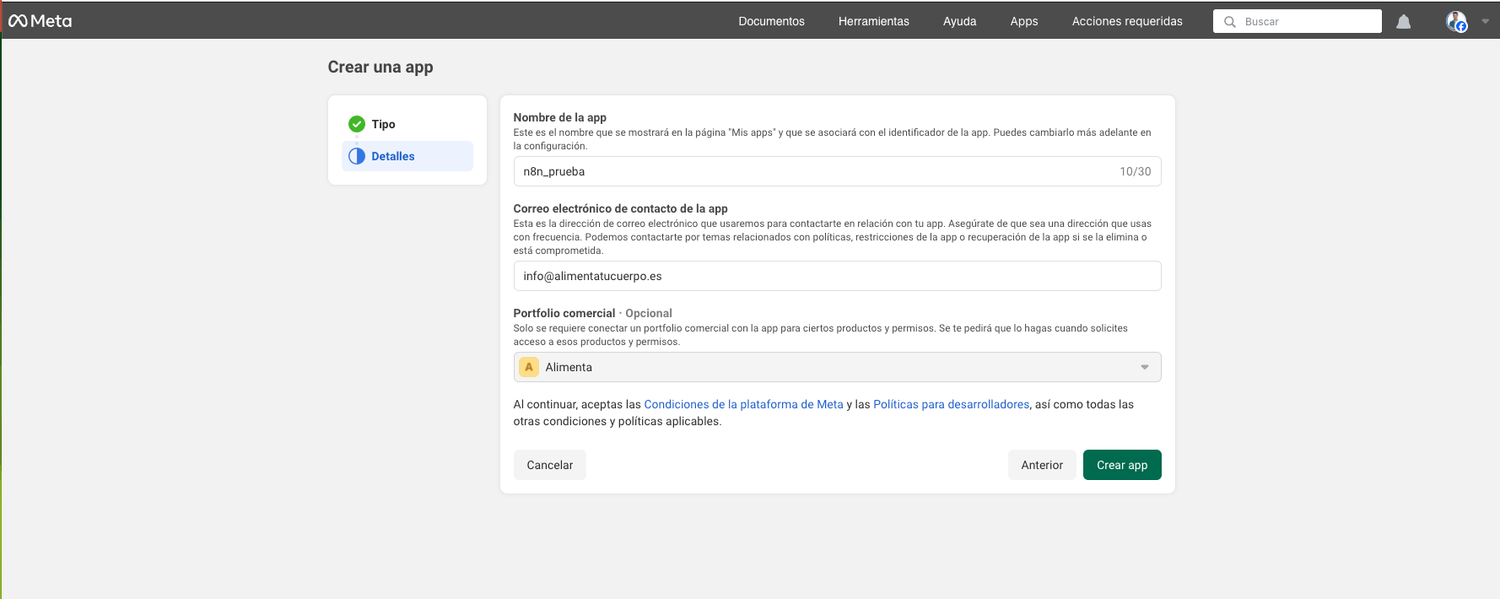Open the Documentos menu
The height and width of the screenshot is (599, 1500).
click(x=771, y=21)
